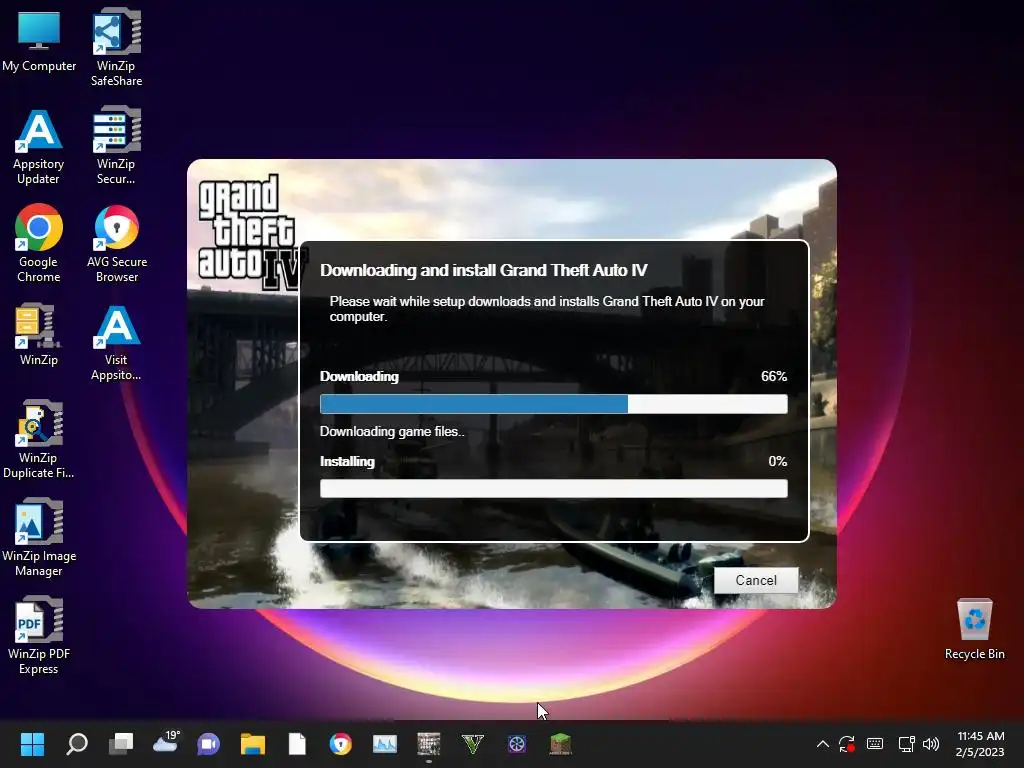Image resolution: width=1024 pixels, height=768 pixels.
Task: Open File Explorer from taskbar
Action: pos(253,744)
